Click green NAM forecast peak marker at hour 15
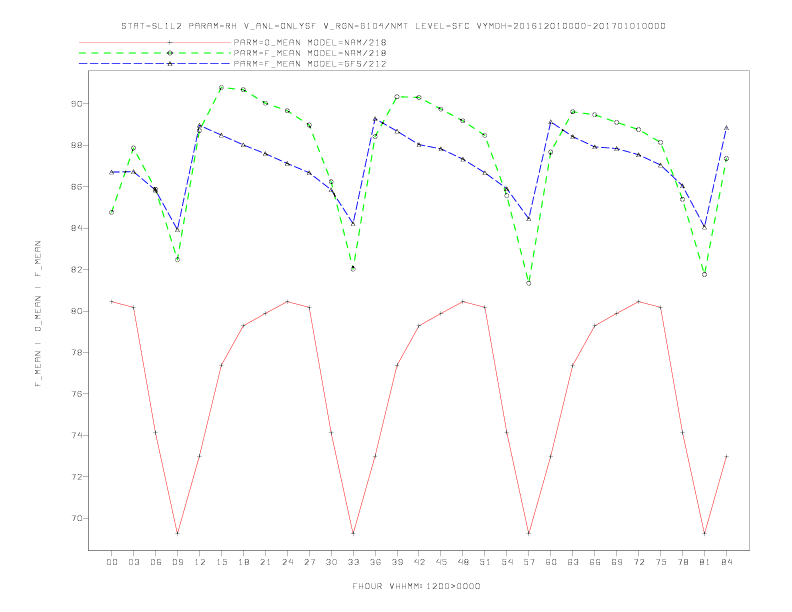The height and width of the screenshot is (612, 792). tap(221, 88)
